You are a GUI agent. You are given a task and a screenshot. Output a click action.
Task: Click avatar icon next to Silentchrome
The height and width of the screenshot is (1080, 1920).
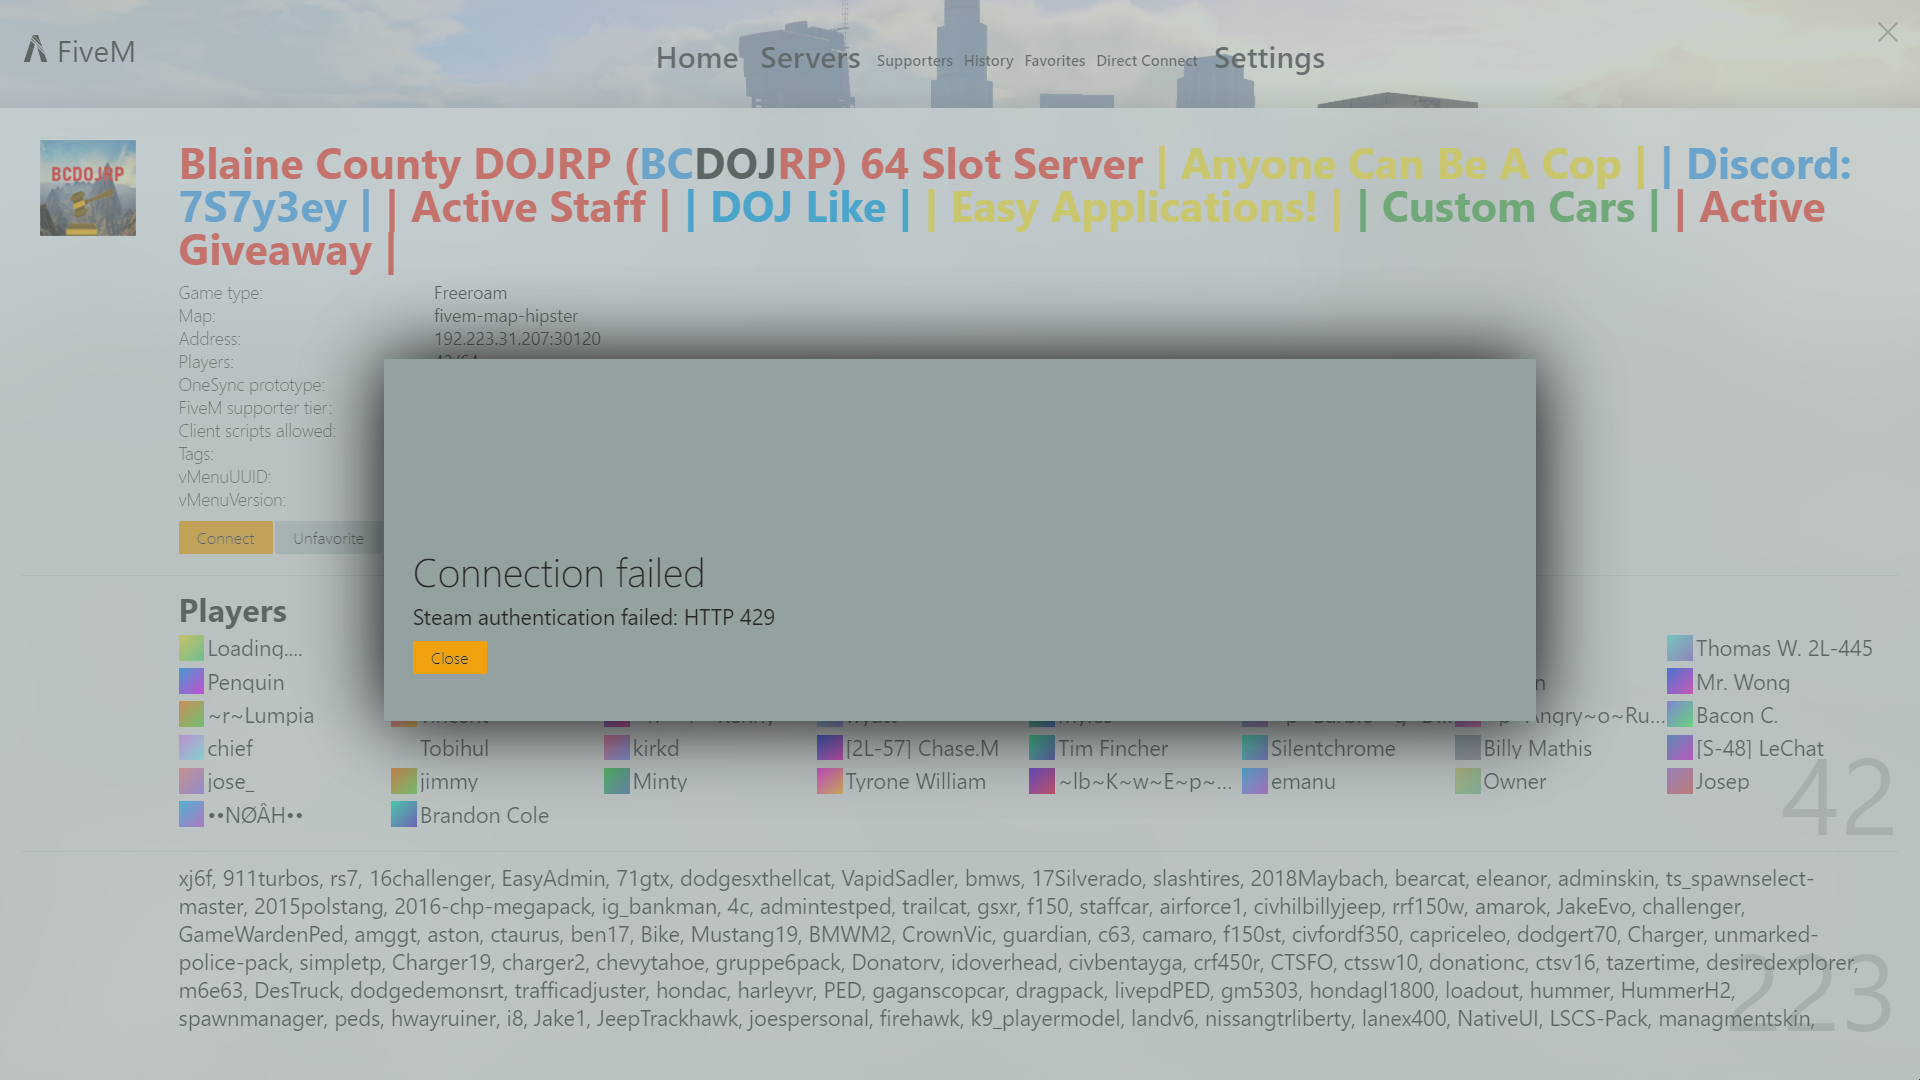[x=1254, y=747]
